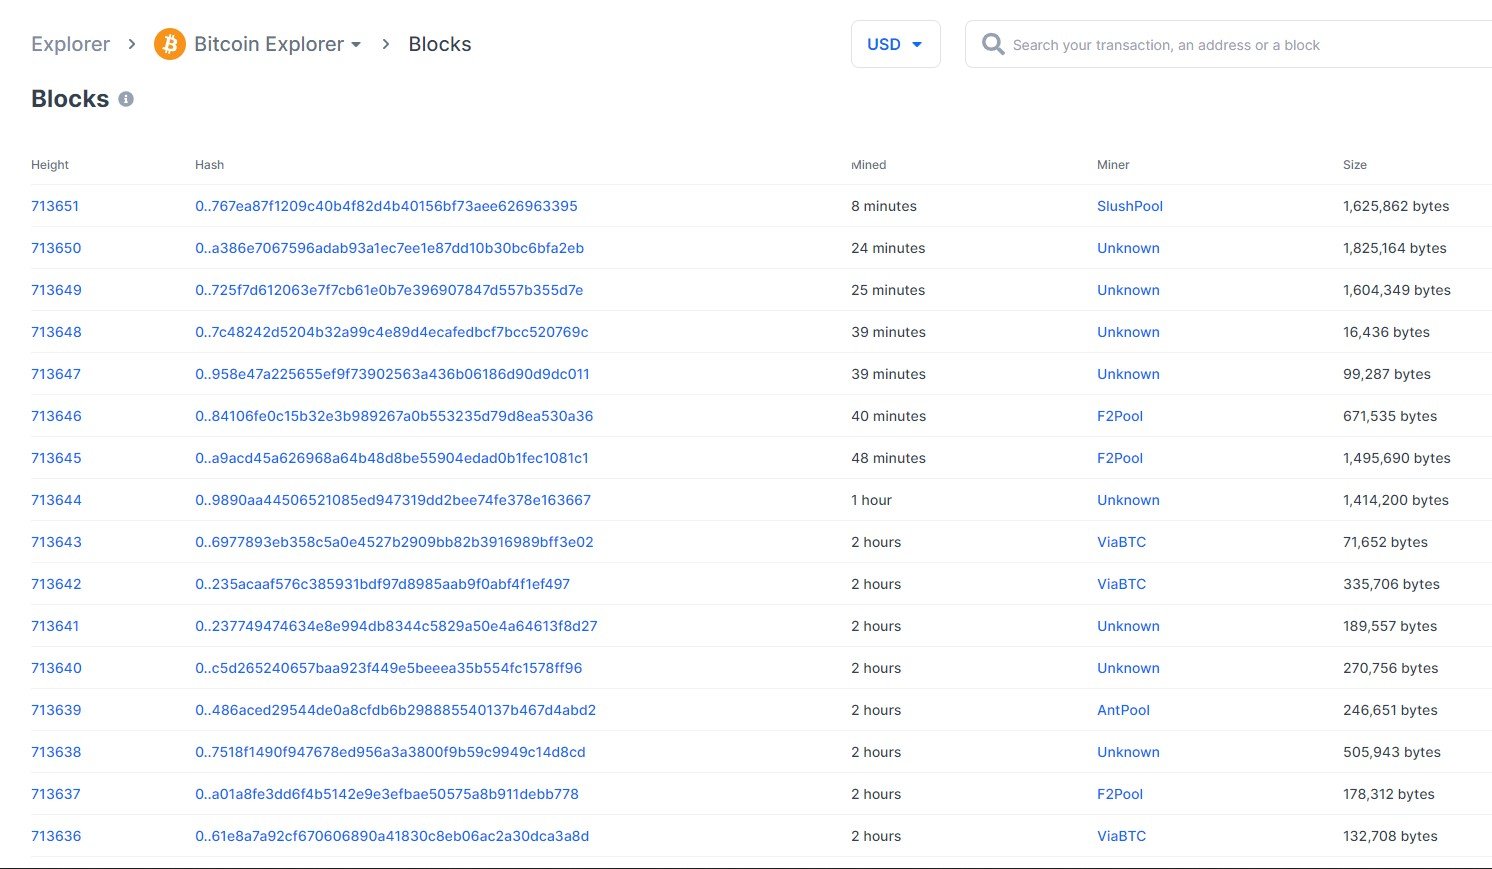Open hash starting 0..84106fe0c15b
1492x869 pixels.
click(394, 416)
